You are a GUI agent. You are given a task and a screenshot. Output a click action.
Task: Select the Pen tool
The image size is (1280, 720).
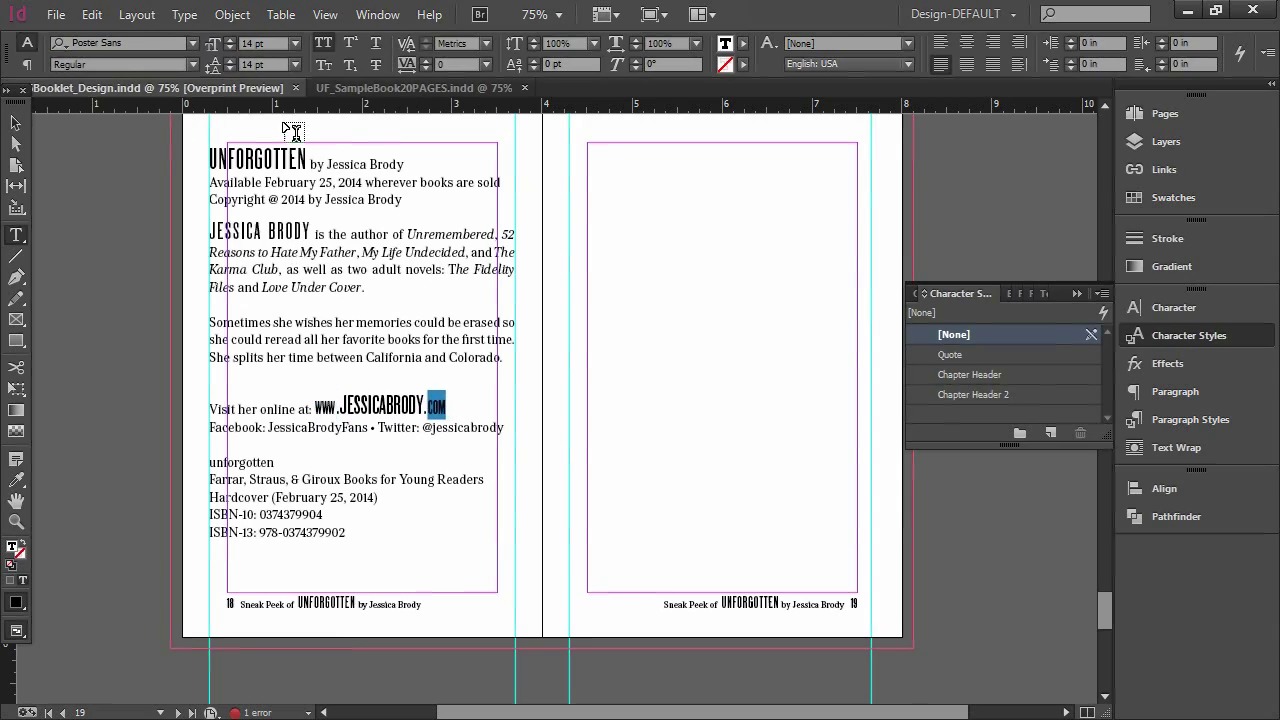[16, 277]
